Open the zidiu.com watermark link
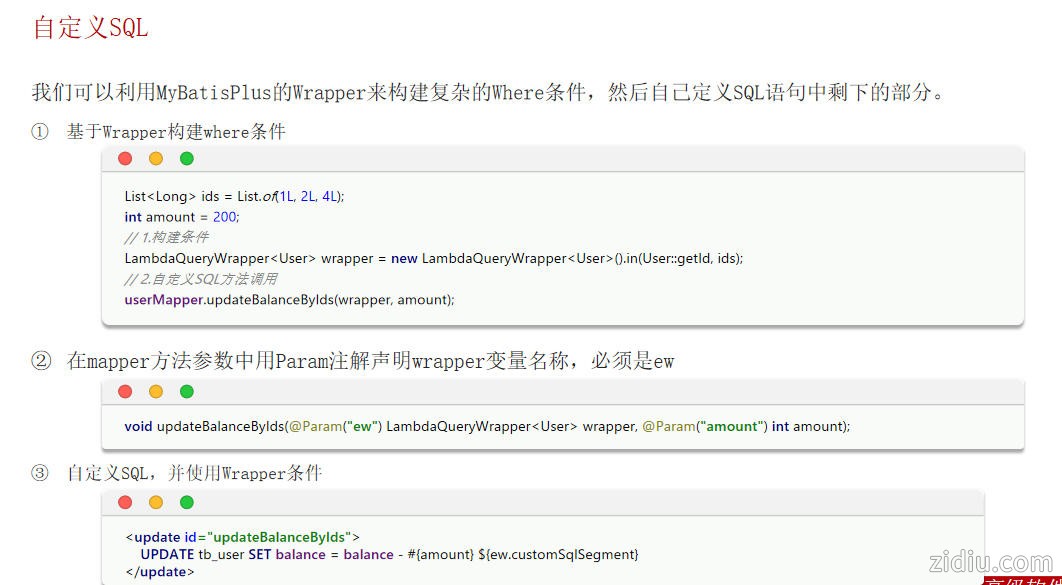 click(990, 561)
